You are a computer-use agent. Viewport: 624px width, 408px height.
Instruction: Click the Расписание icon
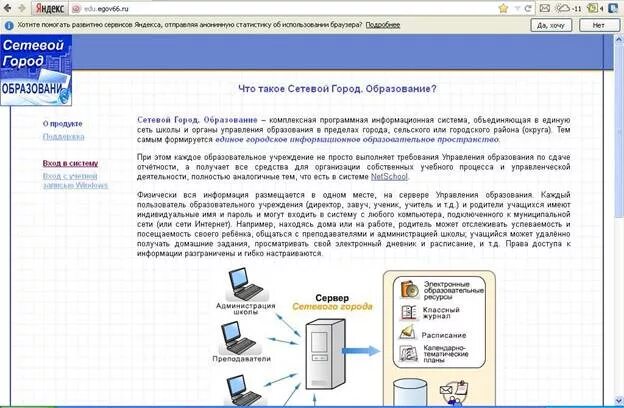tap(408, 332)
